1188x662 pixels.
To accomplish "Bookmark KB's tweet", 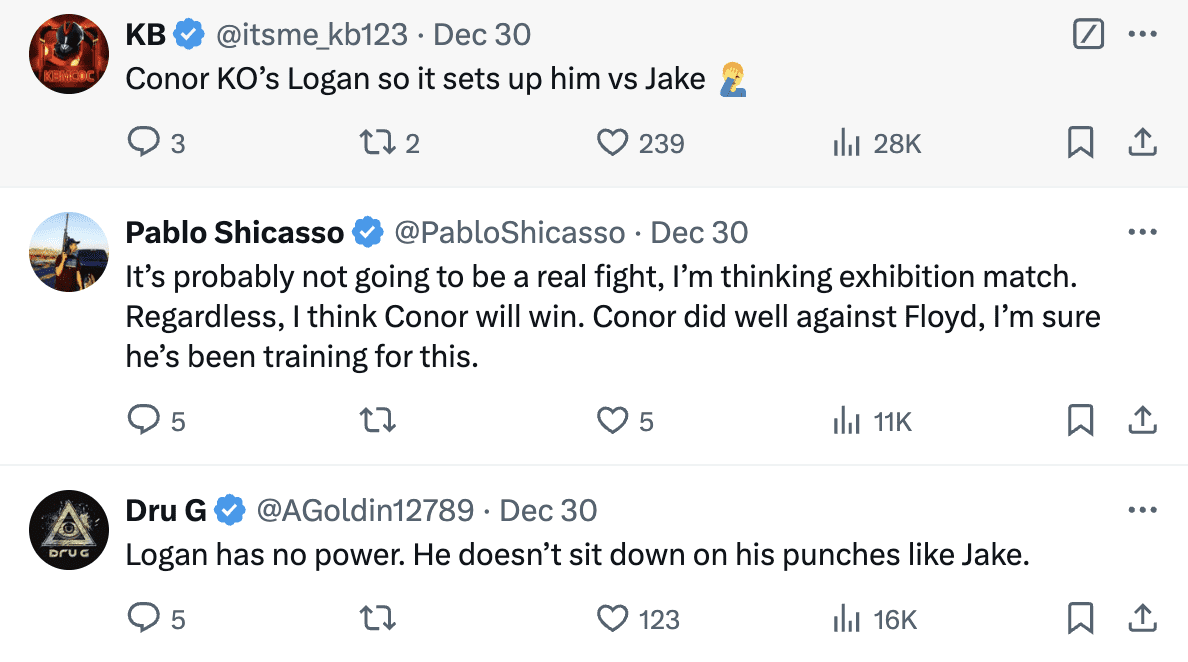I will click(1080, 144).
